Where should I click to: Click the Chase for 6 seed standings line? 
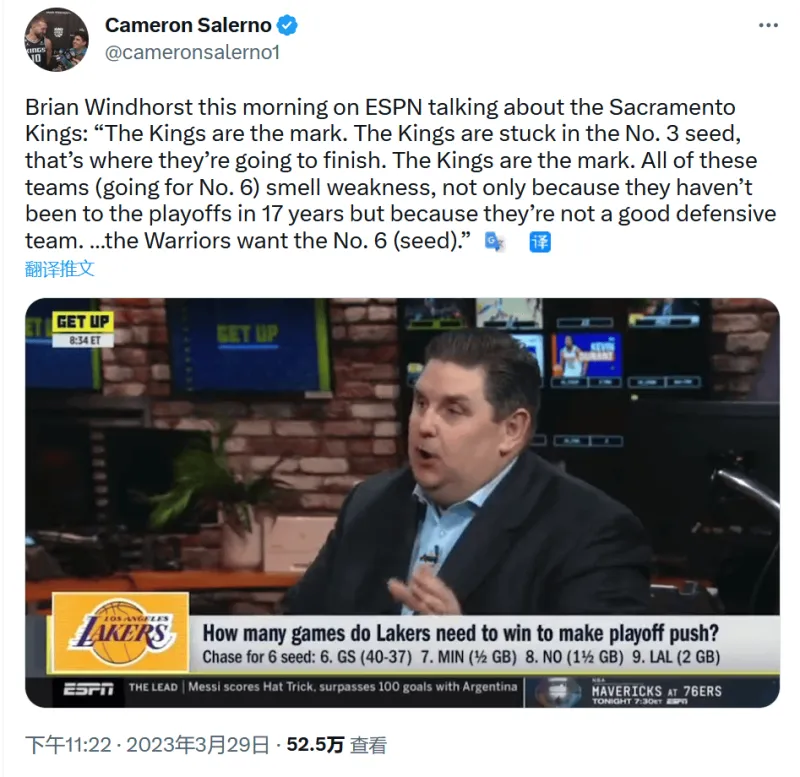[x=461, y=657]
